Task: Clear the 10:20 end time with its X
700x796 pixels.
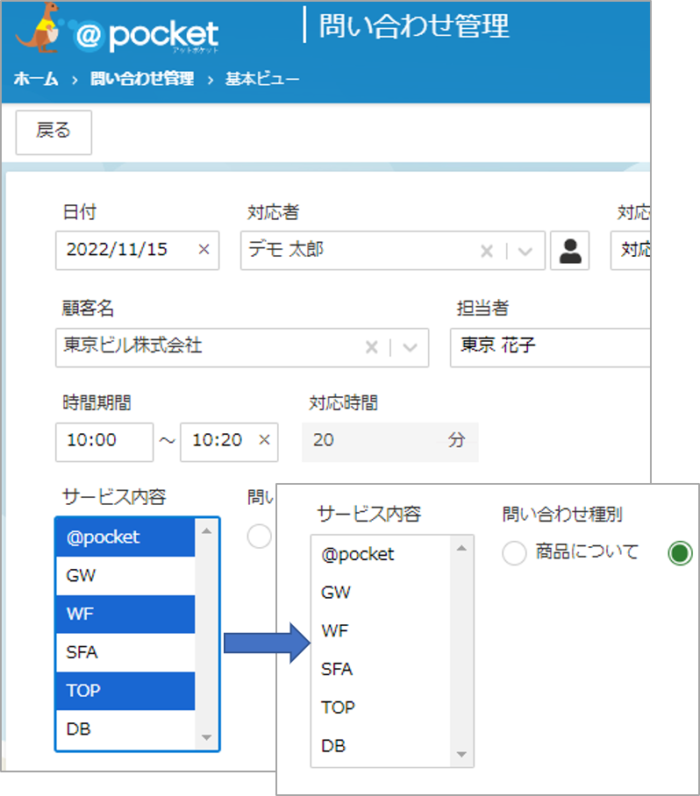Action: tap(264, 440)
